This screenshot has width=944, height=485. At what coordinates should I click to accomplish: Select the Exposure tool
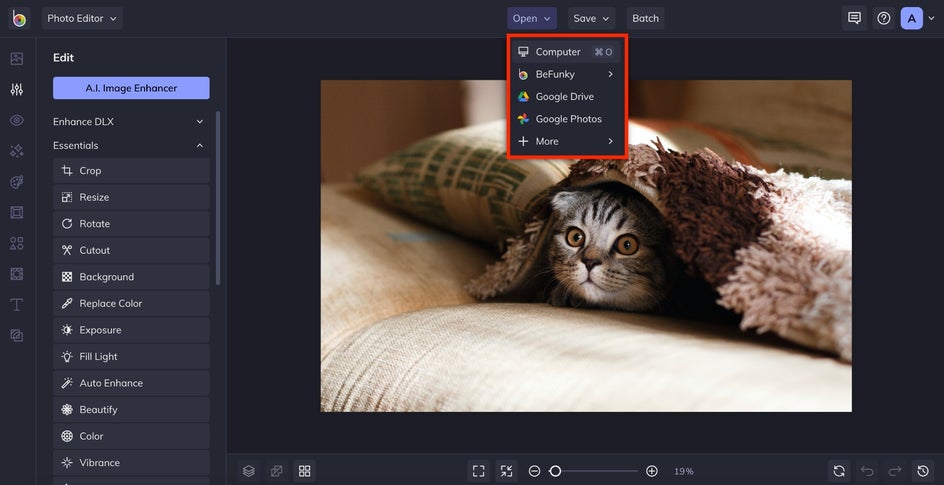131,330
